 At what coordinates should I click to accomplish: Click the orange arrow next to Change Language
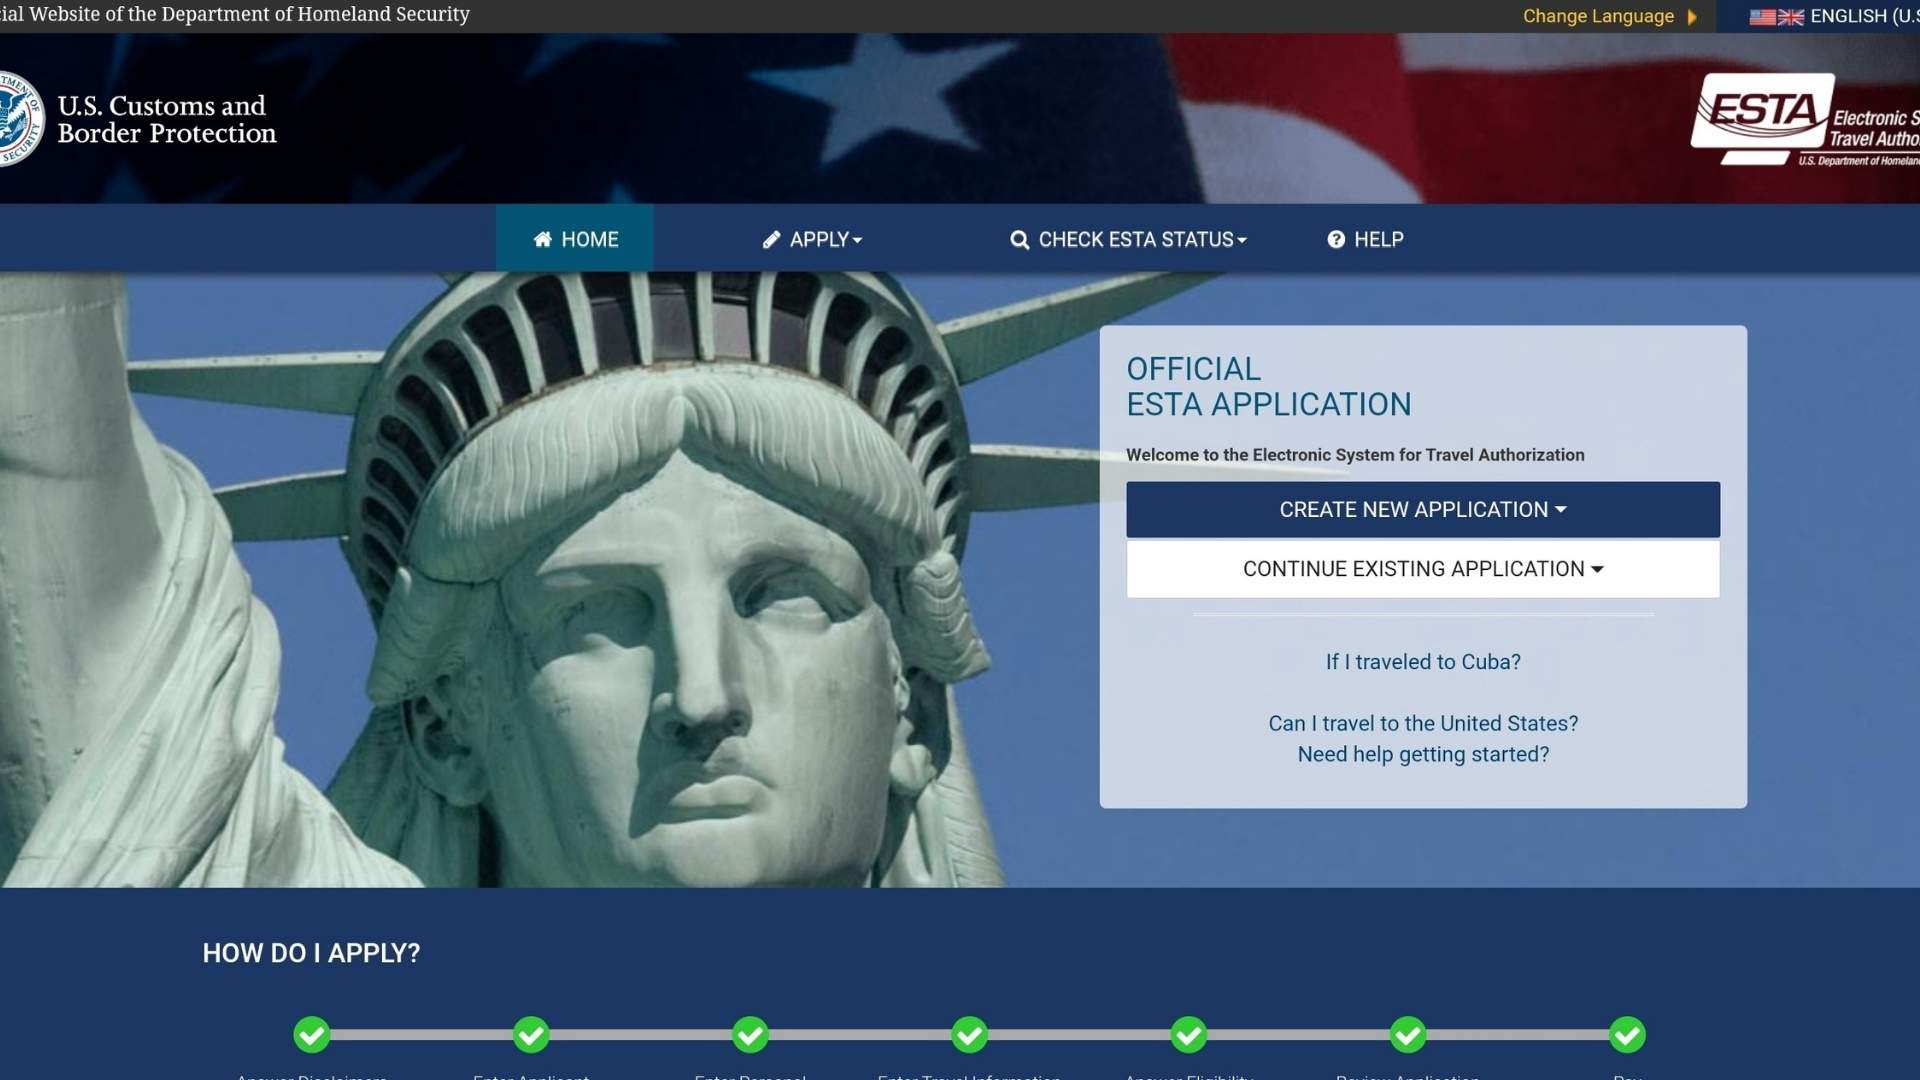tap(1692, 17)
